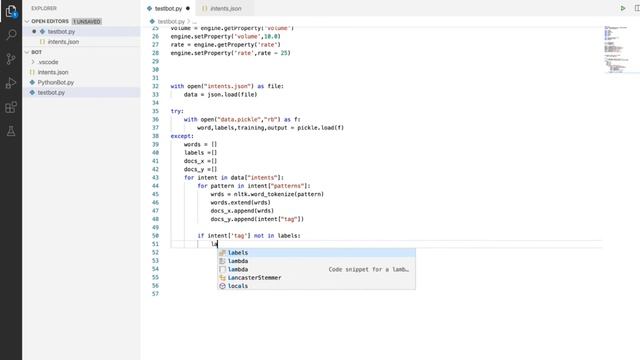This screenshot has height=360, width=640.
Task: Click Python icon of testbot.py in Open Editors
Action: point(42,31)
